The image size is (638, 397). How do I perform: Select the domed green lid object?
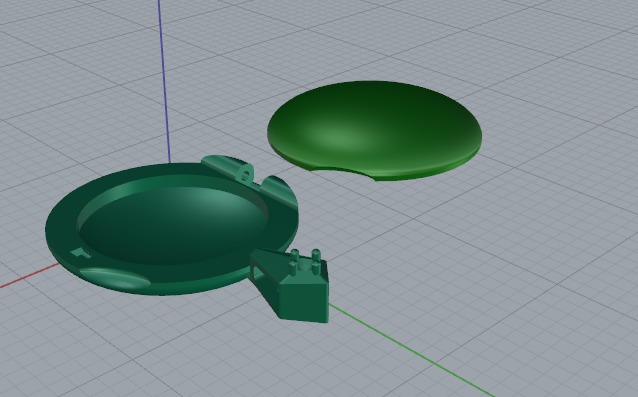coord(374,130)
